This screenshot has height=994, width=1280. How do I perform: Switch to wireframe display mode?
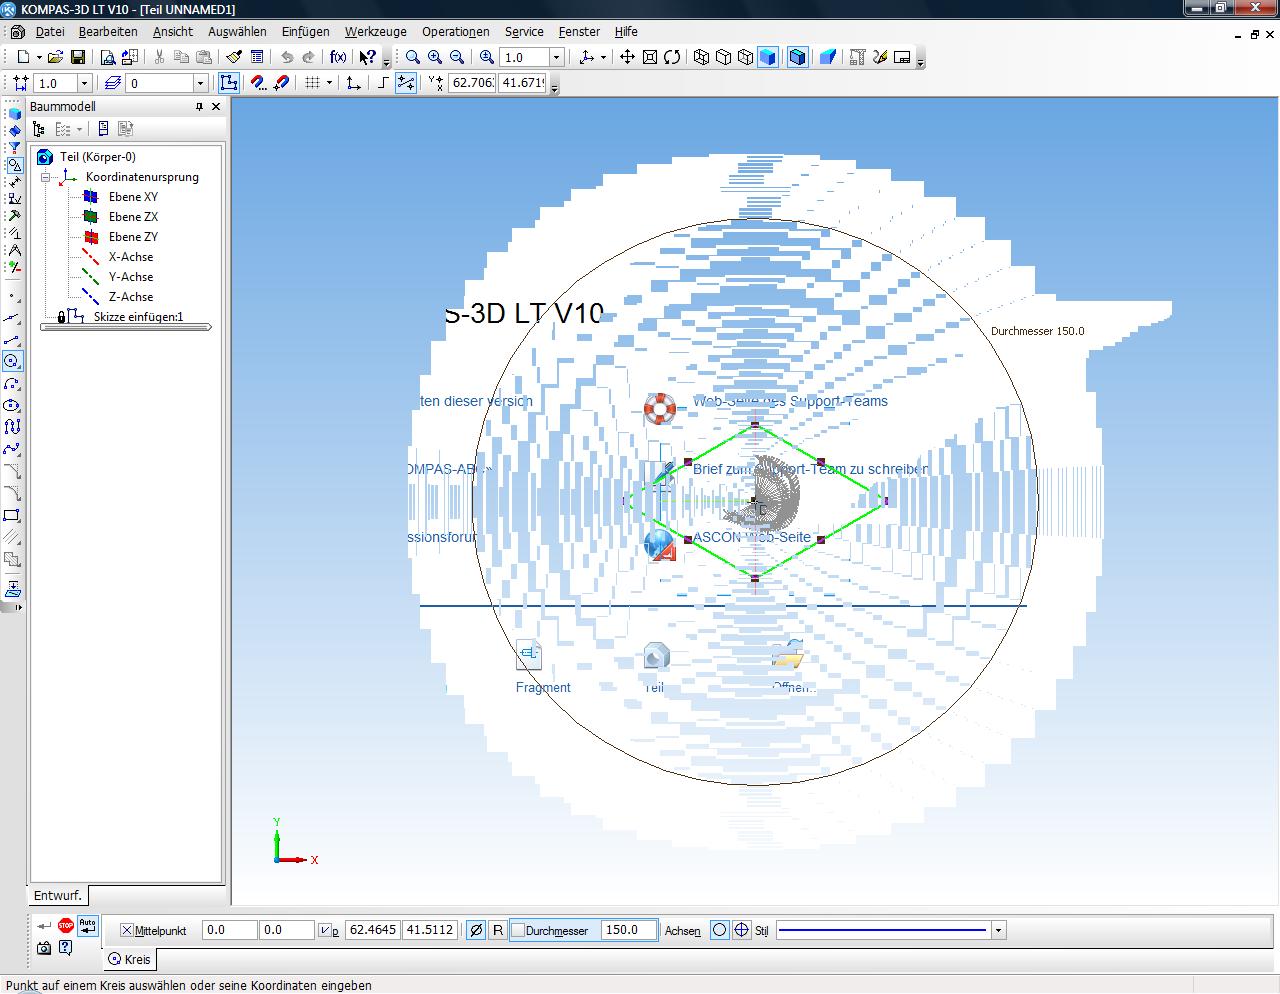[x=701, y=57]
